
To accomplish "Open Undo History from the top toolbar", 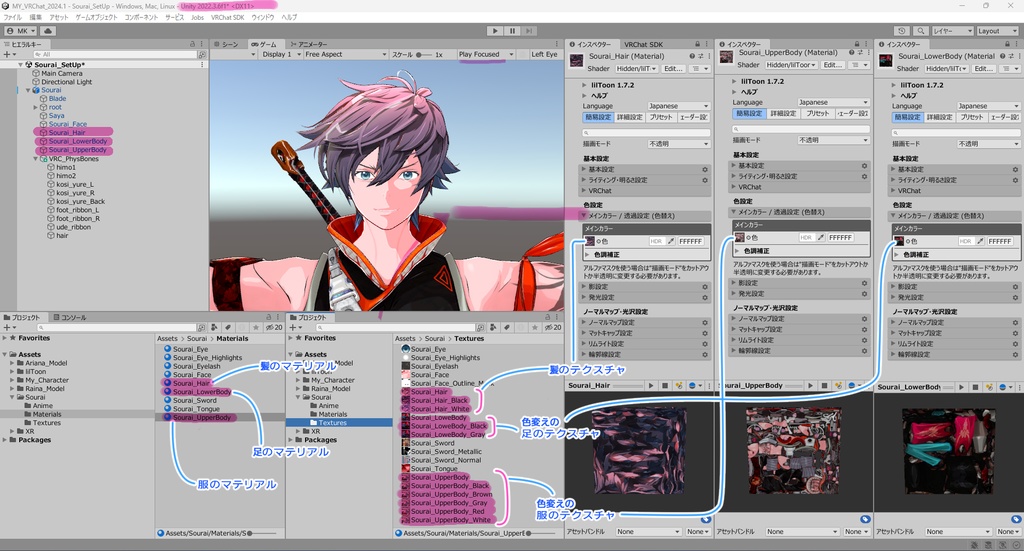I will pos(902,31).
